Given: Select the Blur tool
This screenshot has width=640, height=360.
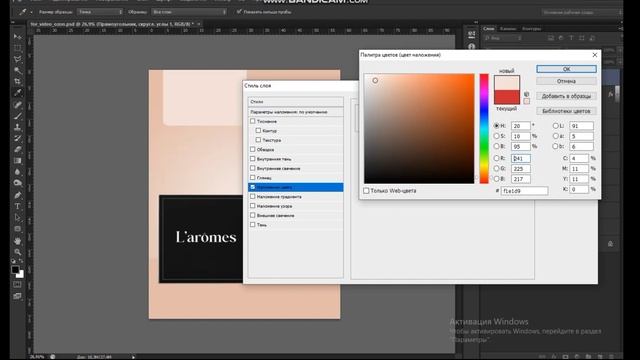Looking at the screenshot, I should pos(17,172).
